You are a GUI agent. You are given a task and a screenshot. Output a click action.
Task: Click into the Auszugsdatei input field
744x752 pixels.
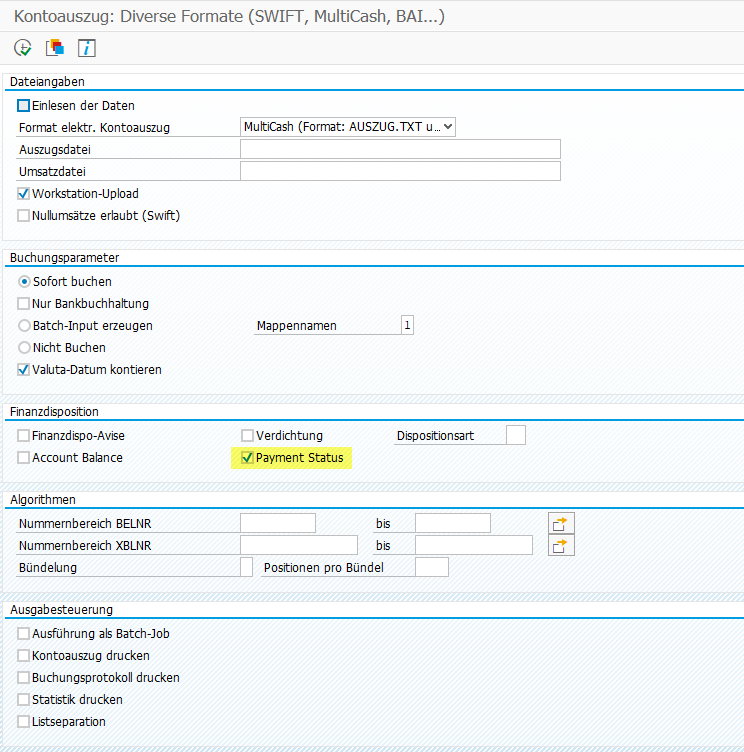pyautogui.click(x=400, y=149)
